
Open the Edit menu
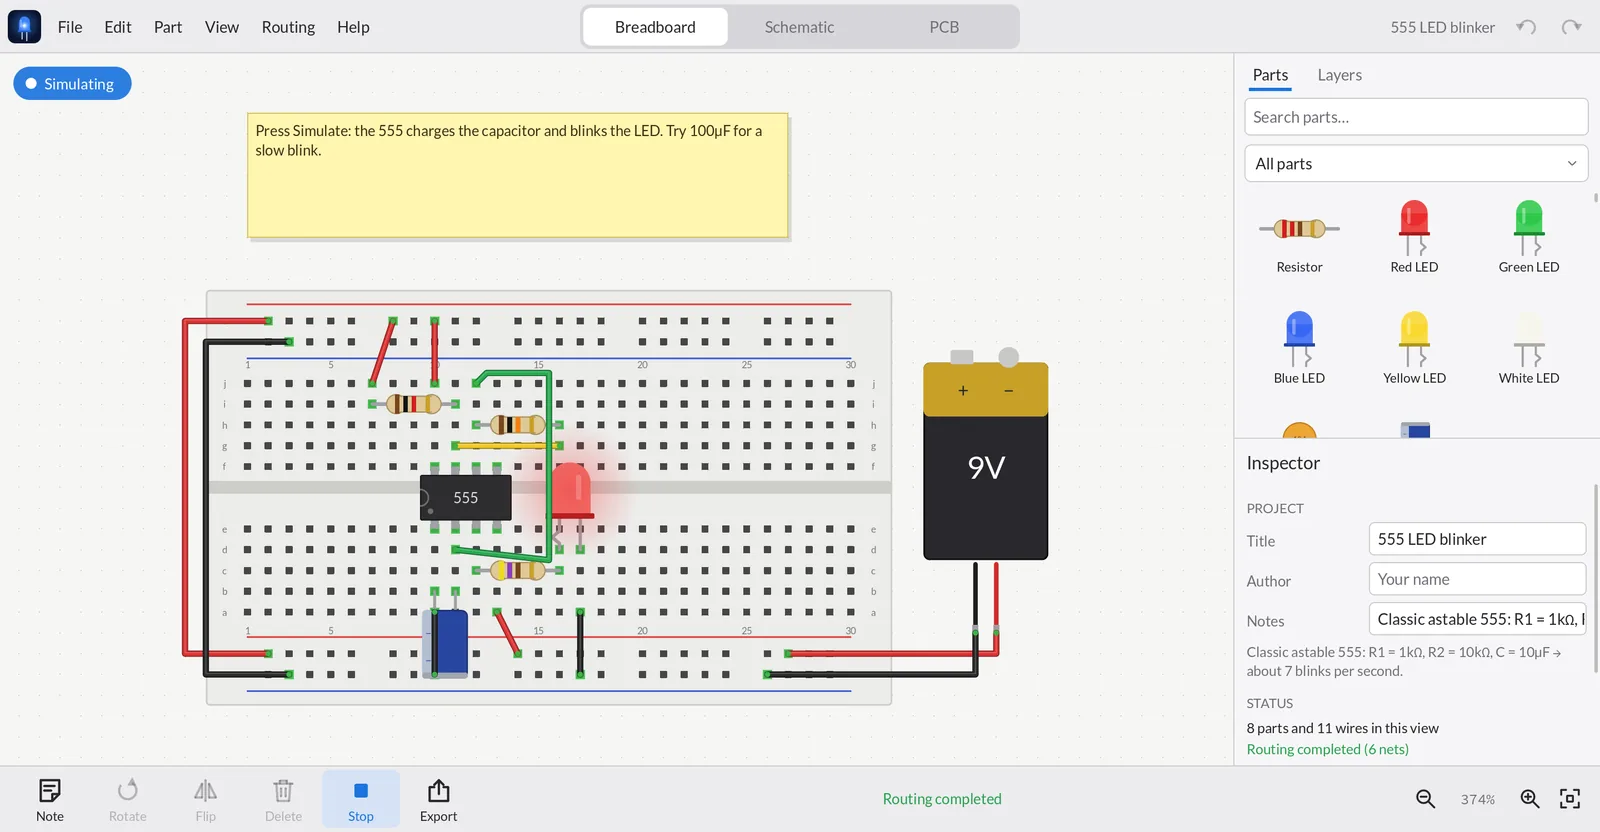tap(118, 27)
